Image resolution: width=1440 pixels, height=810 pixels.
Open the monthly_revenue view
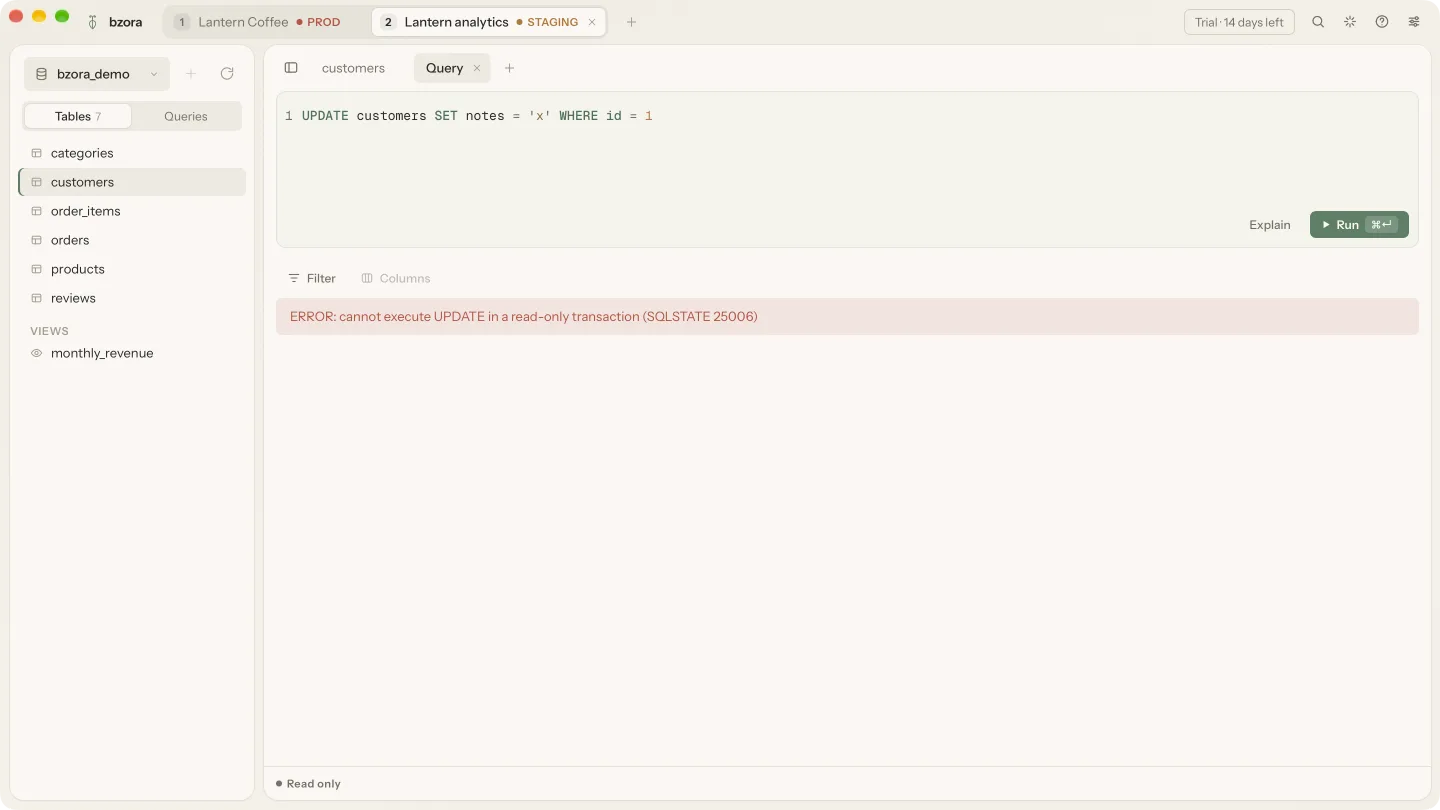132,353
